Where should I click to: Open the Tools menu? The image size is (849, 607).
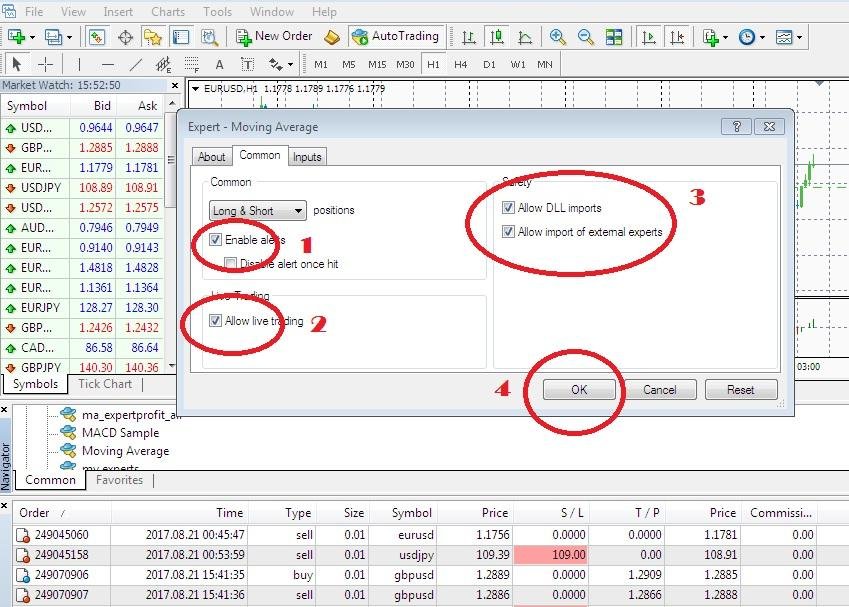pos(218,11)
